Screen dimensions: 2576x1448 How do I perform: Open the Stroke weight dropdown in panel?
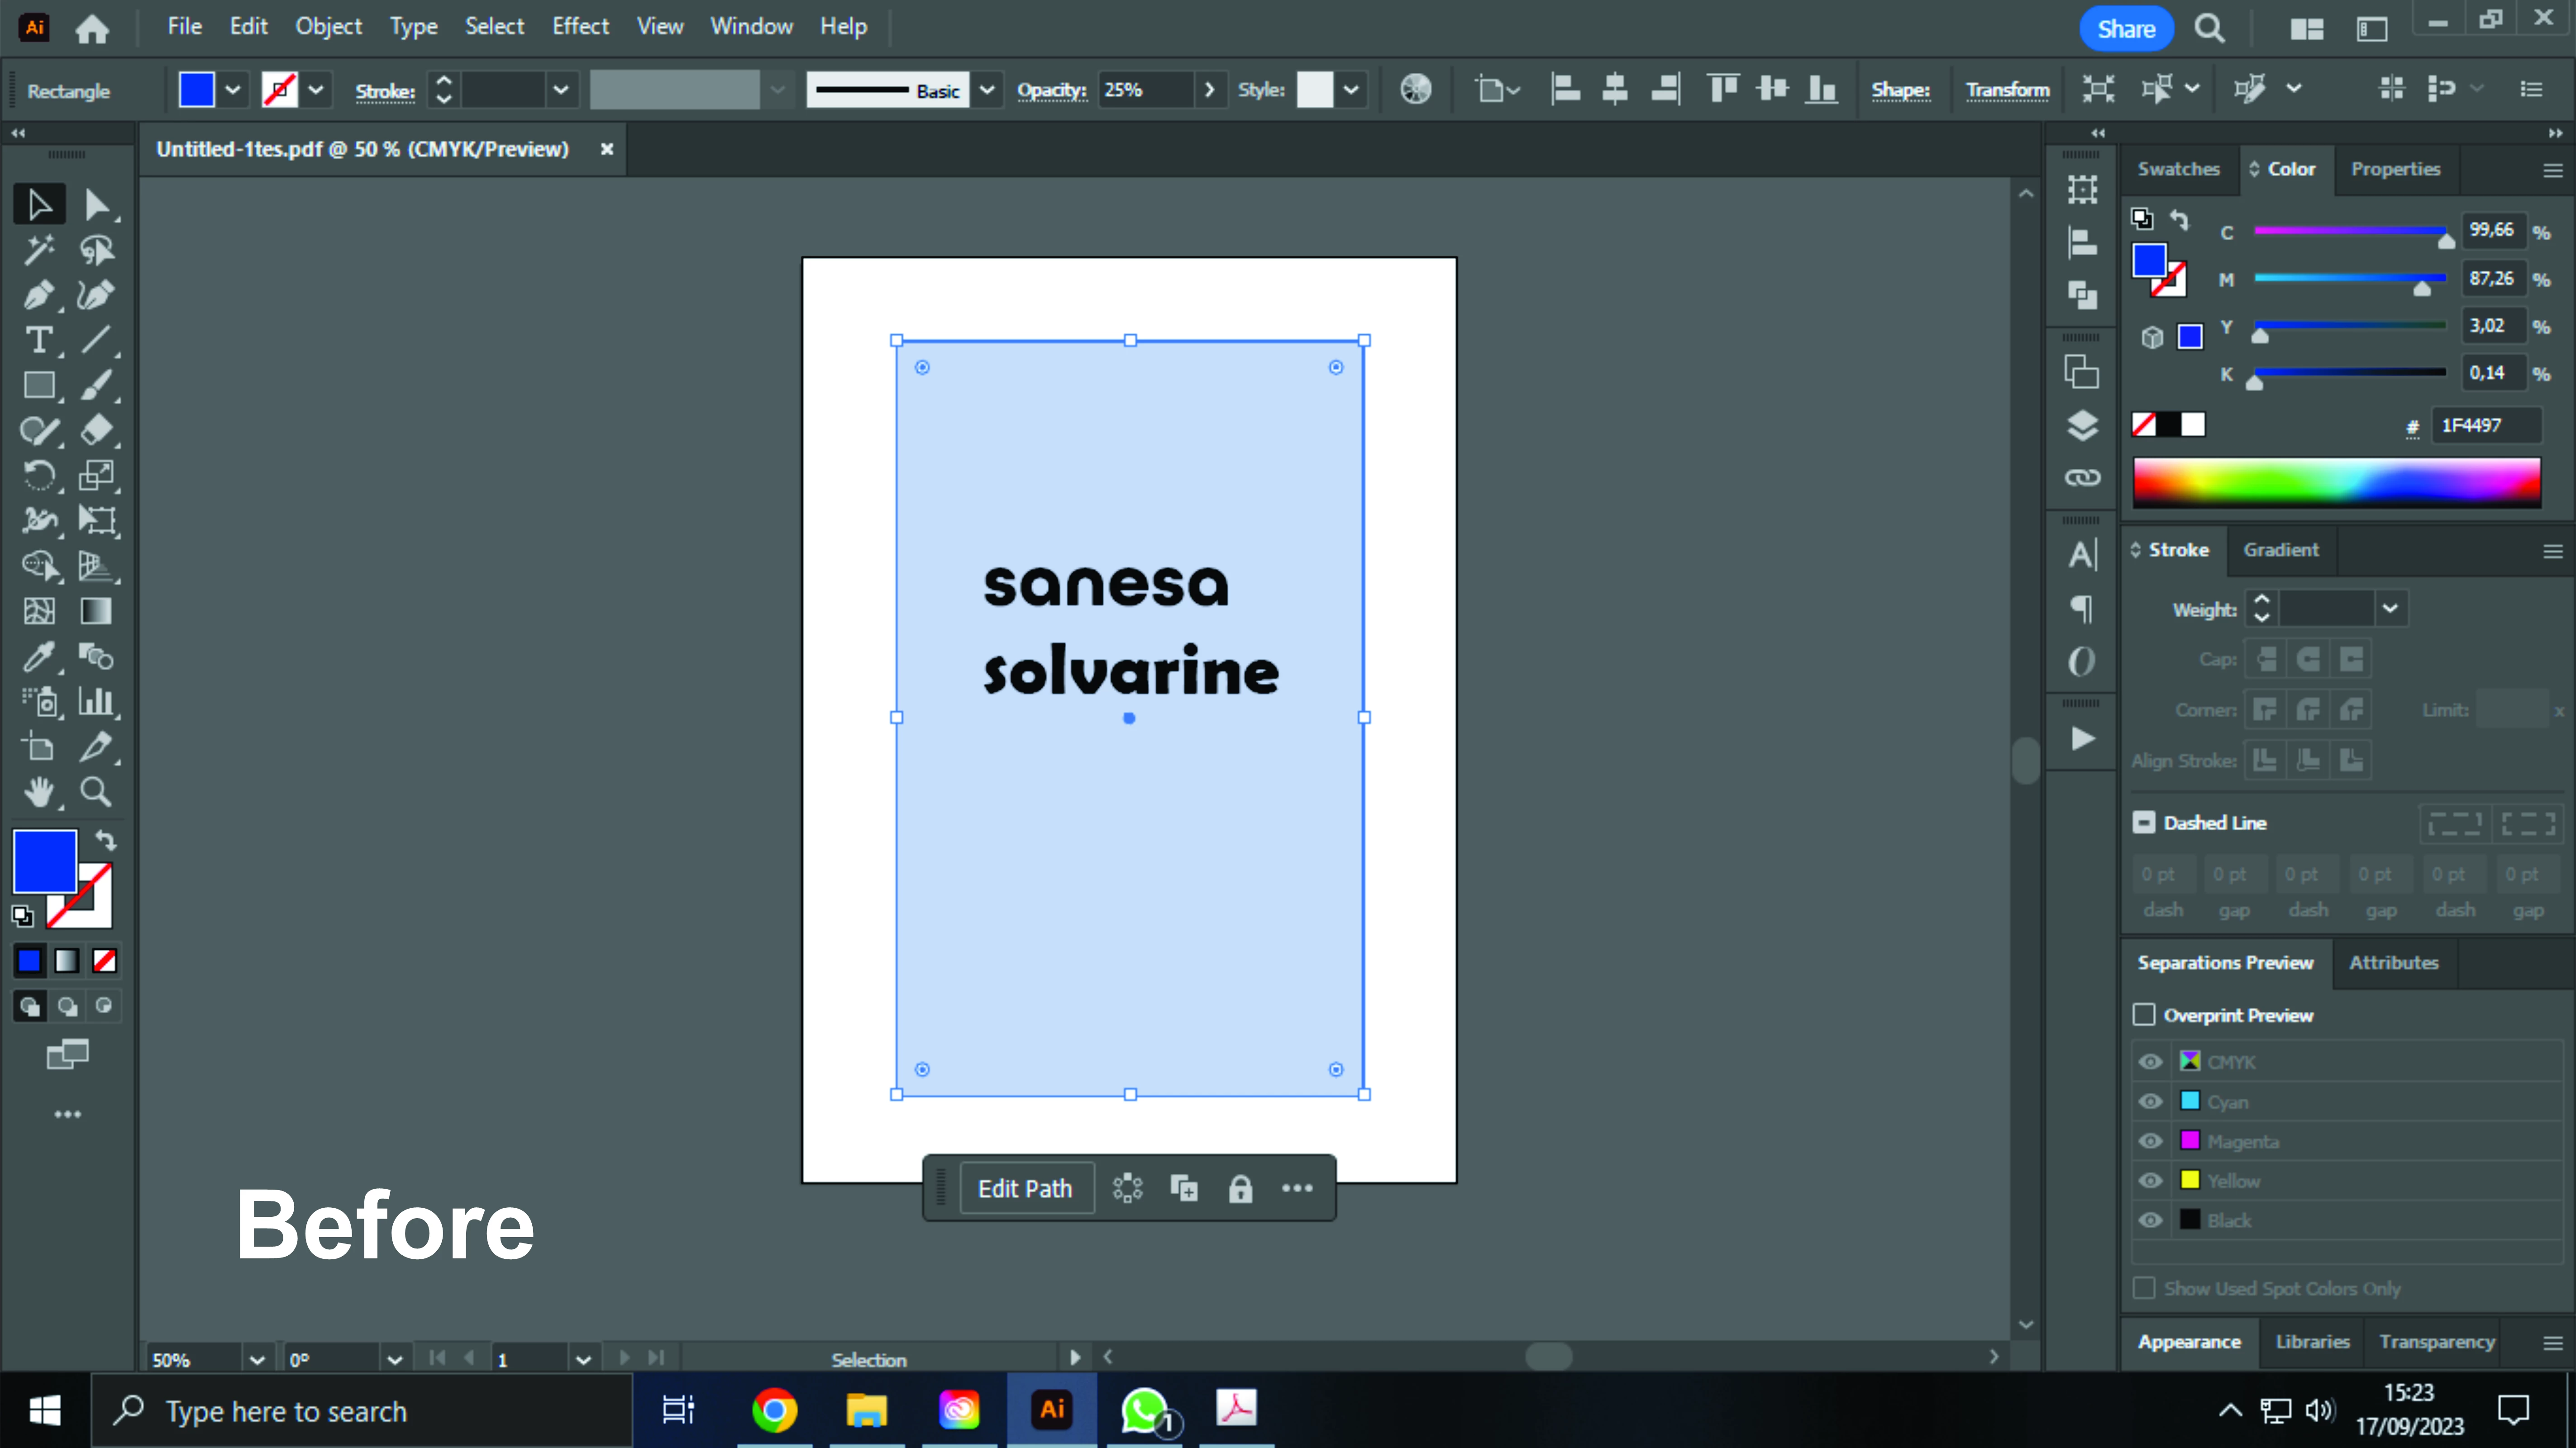(x=2389, y=608)
